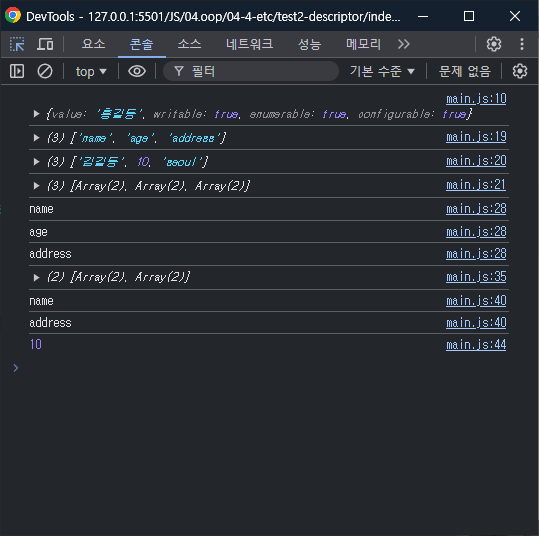Viewport: 539px width, 536px height.
Task: Open main.js:28 link beside first 'address'
Action: click(x=476, y=254)
